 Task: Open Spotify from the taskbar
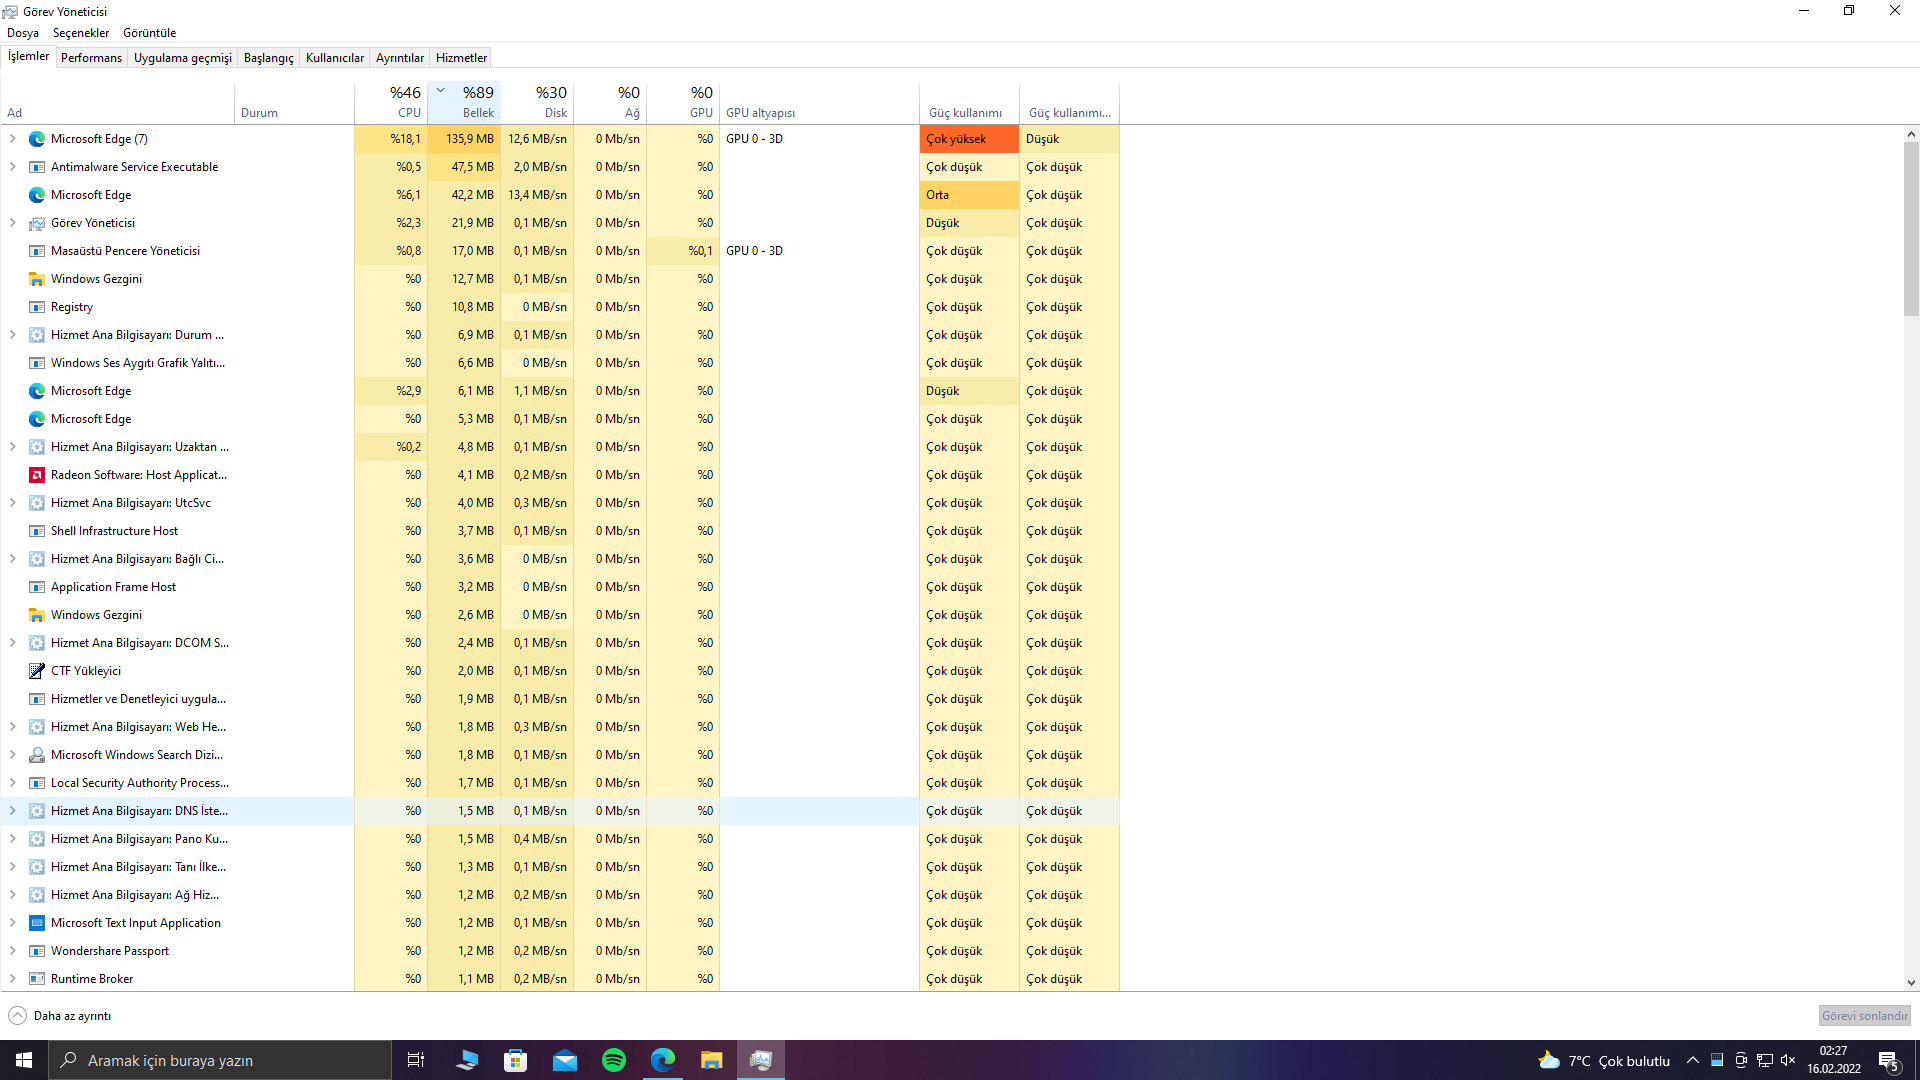click(x=614, y=1060)
